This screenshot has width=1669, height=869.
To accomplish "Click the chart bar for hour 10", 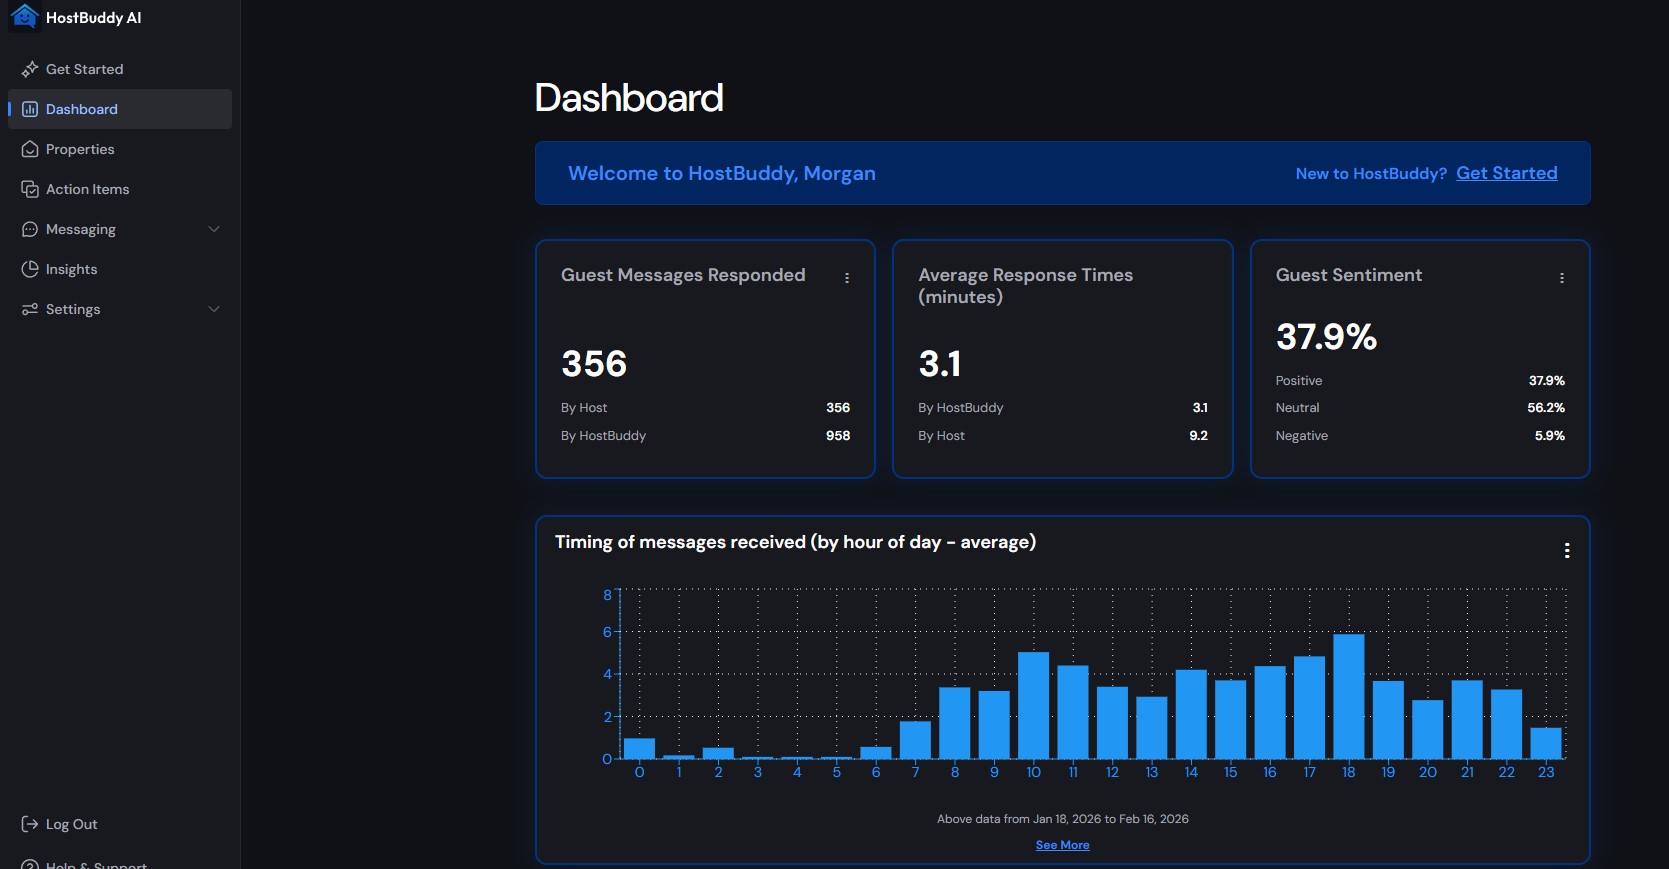I will click(x=1033, y=705).
